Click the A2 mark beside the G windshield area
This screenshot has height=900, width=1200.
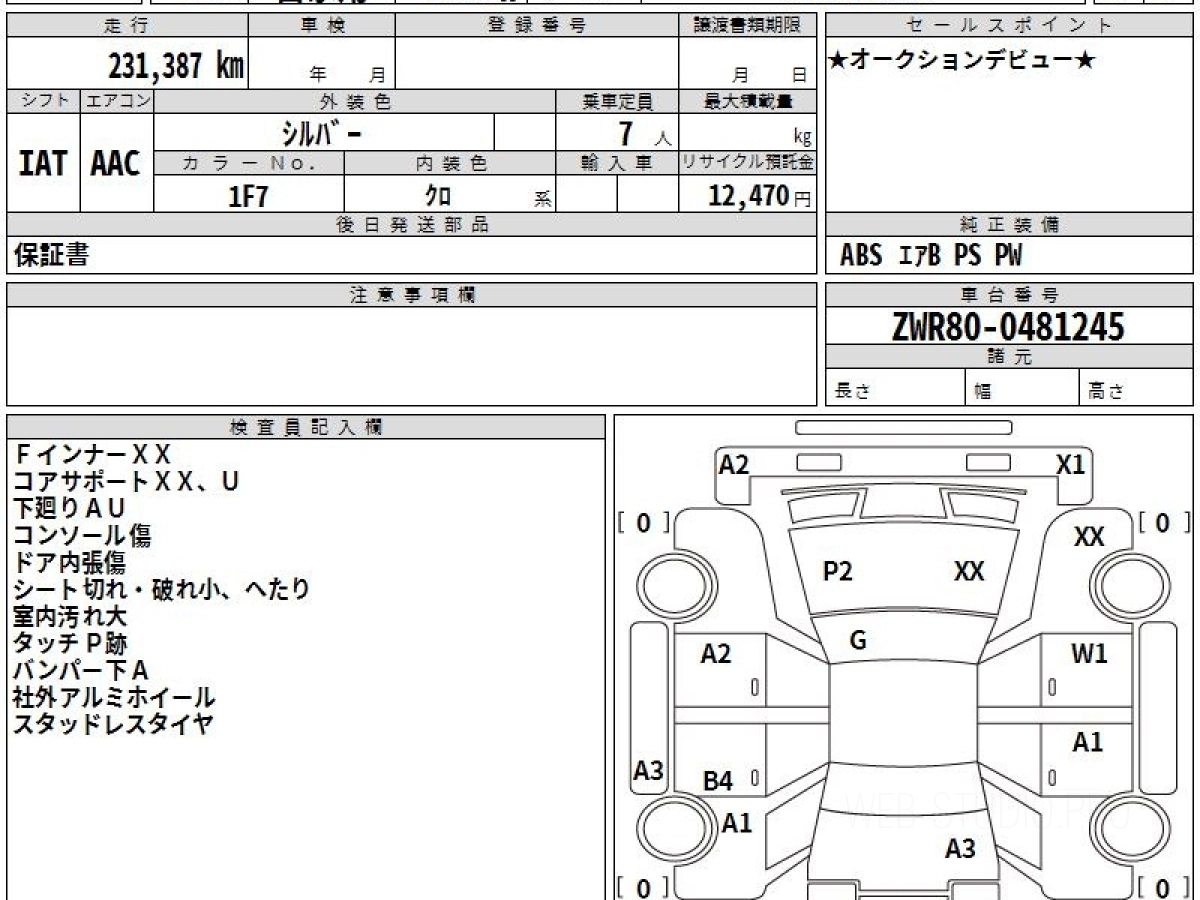[716, 655]
